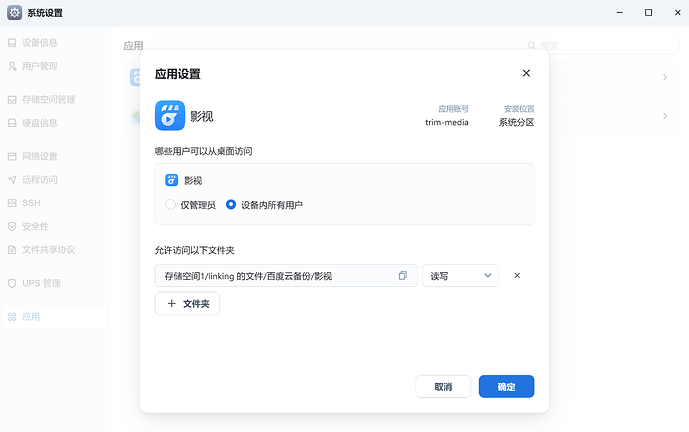Click the trim-media account text

pyautogui.click(x=446, y=123)
